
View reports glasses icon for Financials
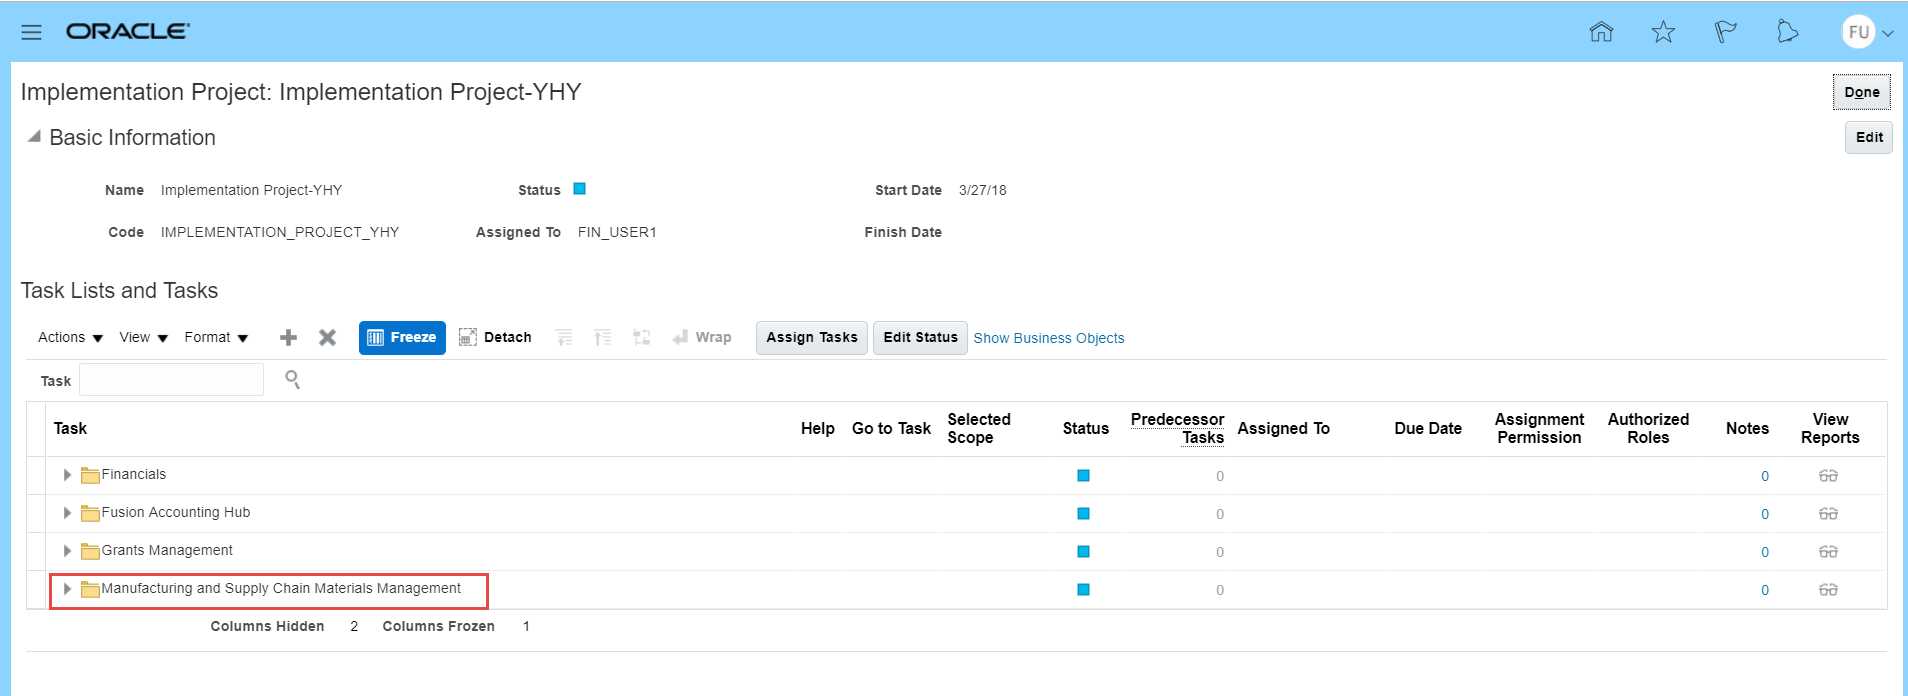[x=1828, y=476]
